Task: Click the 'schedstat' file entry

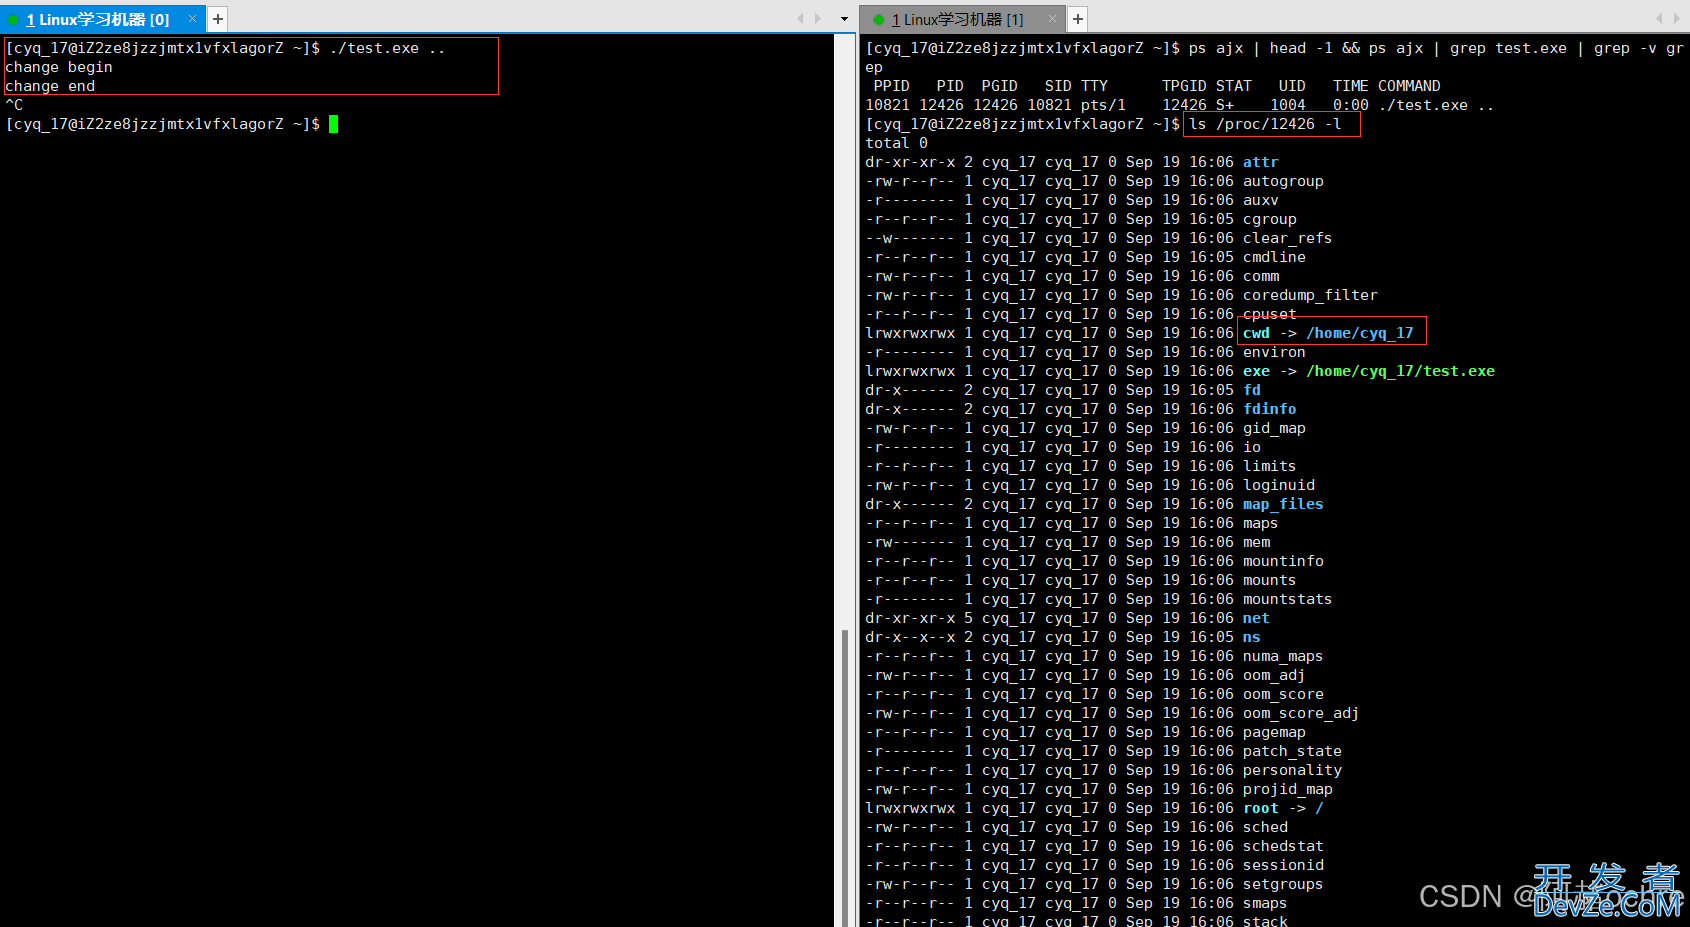Action: [x=1283, y=846]
